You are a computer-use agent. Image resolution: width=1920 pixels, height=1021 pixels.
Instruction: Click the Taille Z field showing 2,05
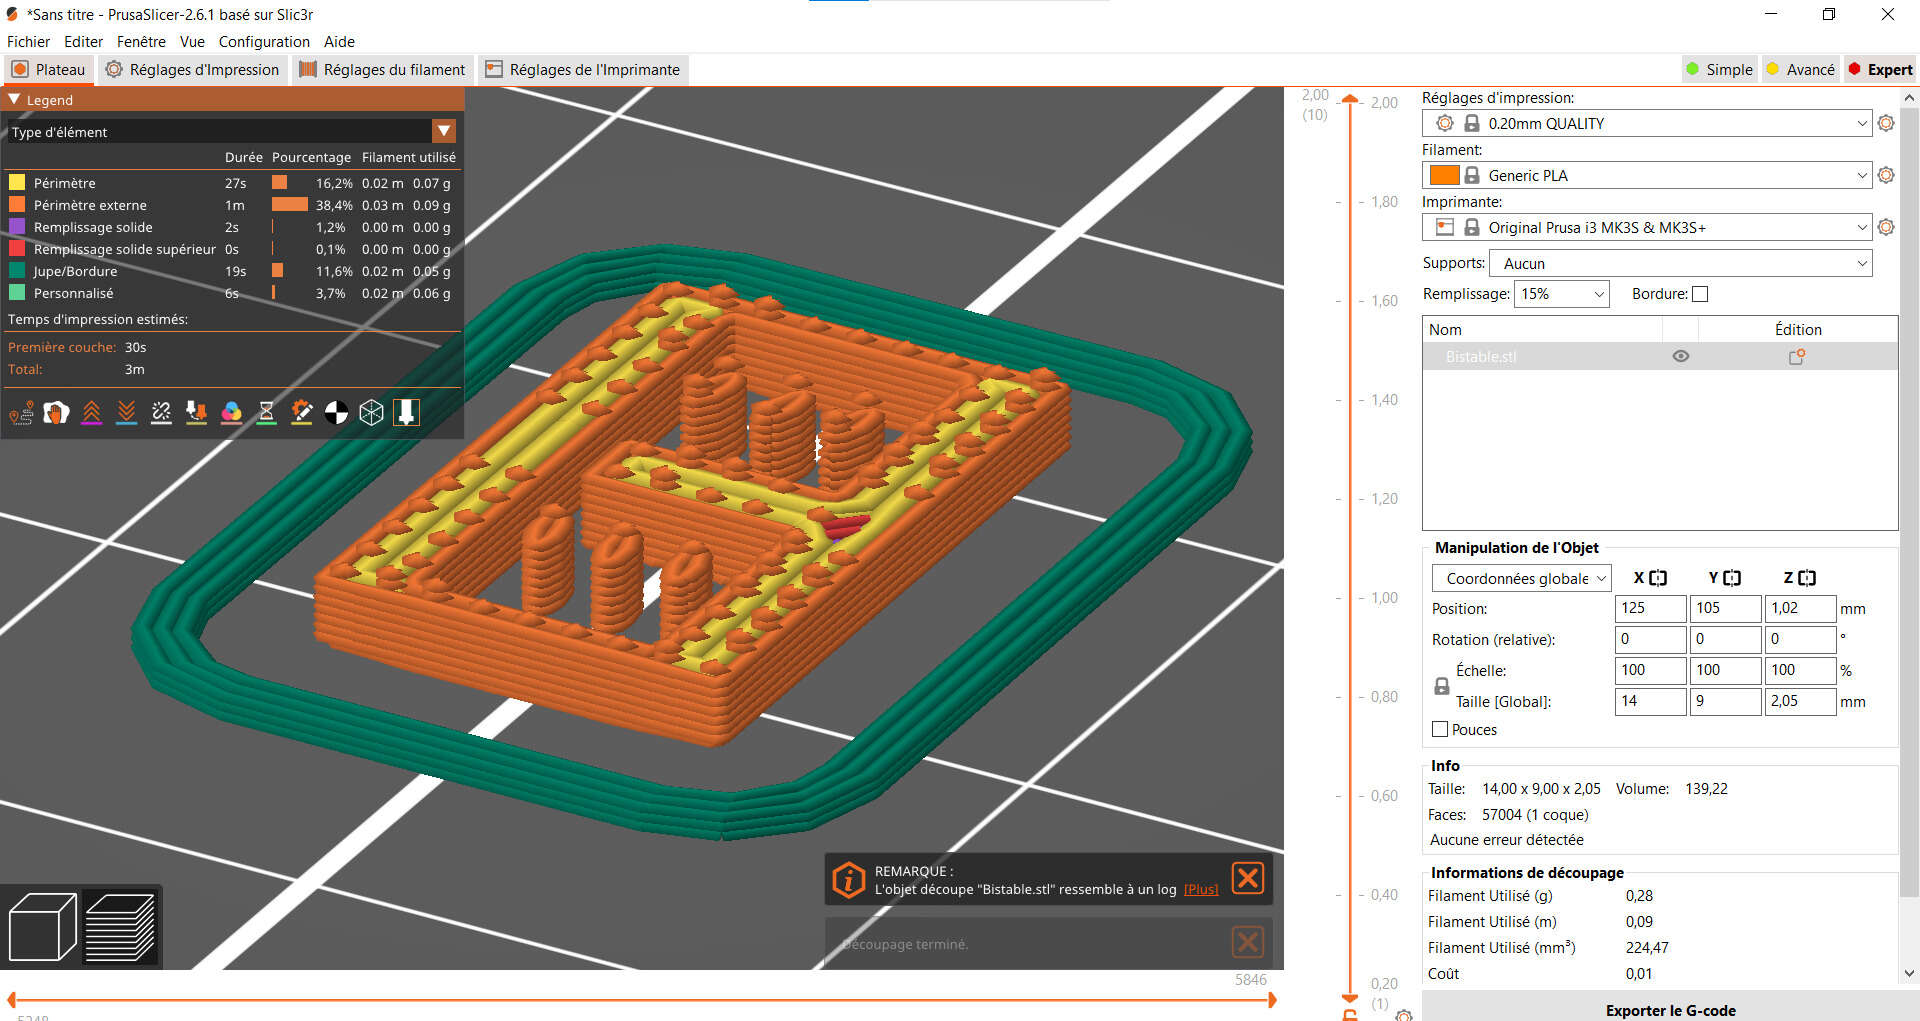(x=1800, y=701)
